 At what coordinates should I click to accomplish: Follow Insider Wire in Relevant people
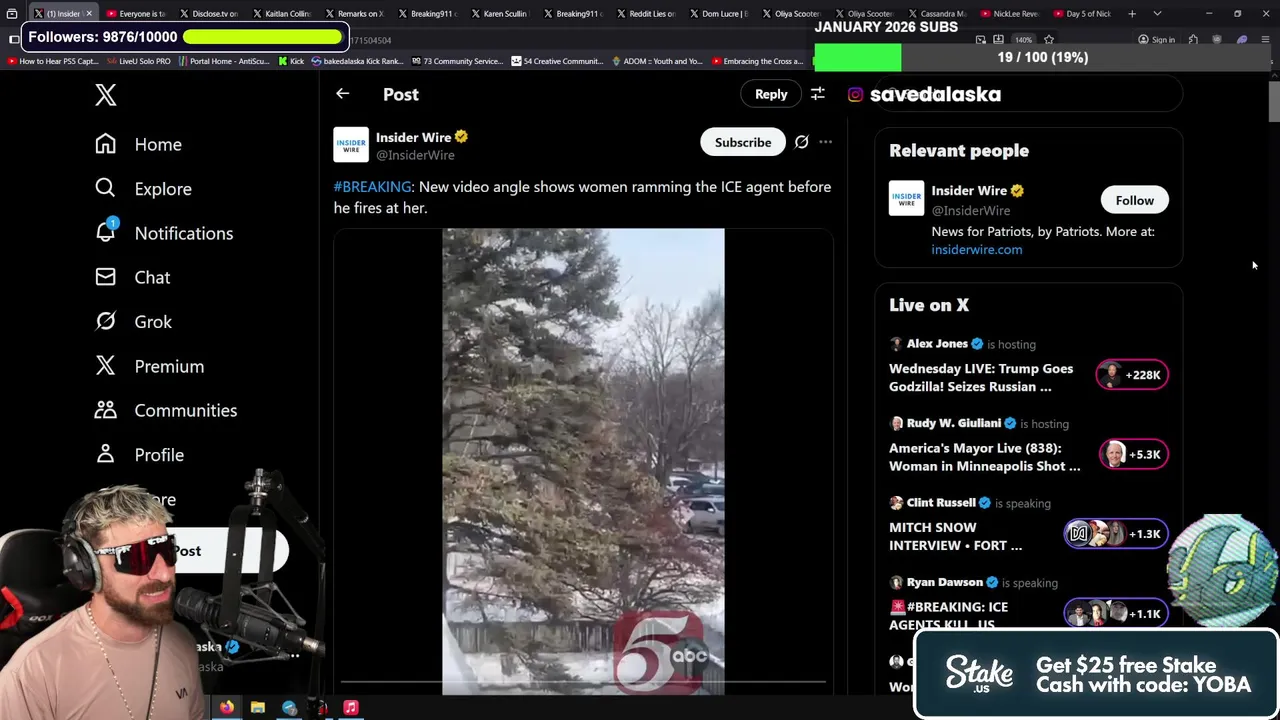1134,200
